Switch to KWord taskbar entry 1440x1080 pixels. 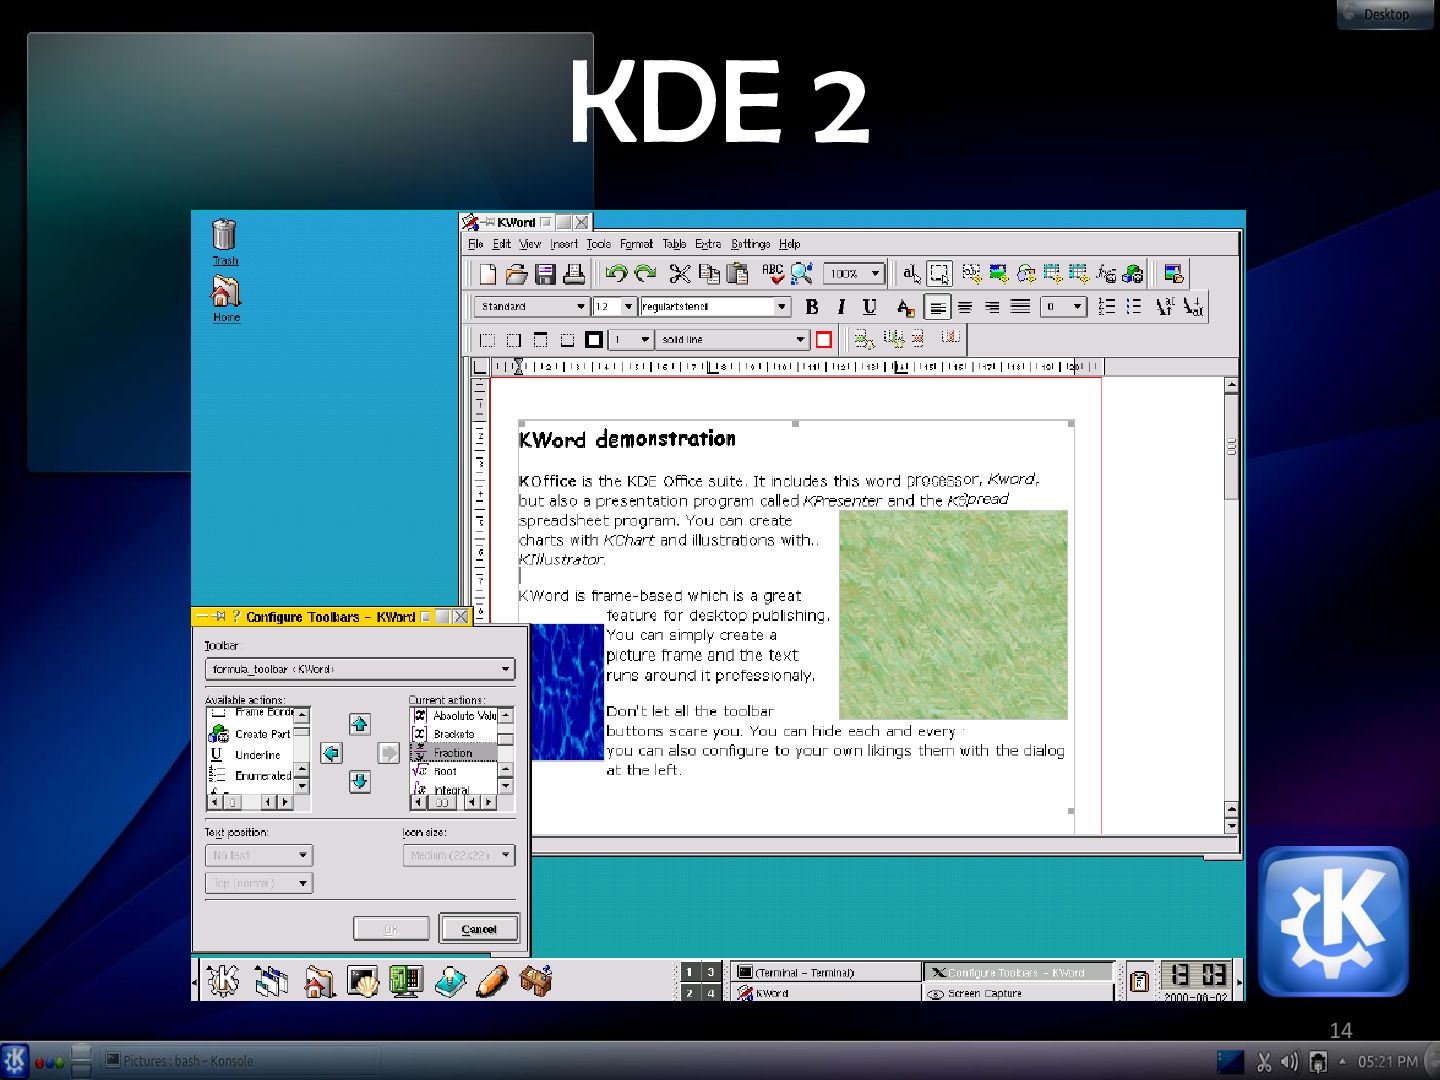click(826, 993)
